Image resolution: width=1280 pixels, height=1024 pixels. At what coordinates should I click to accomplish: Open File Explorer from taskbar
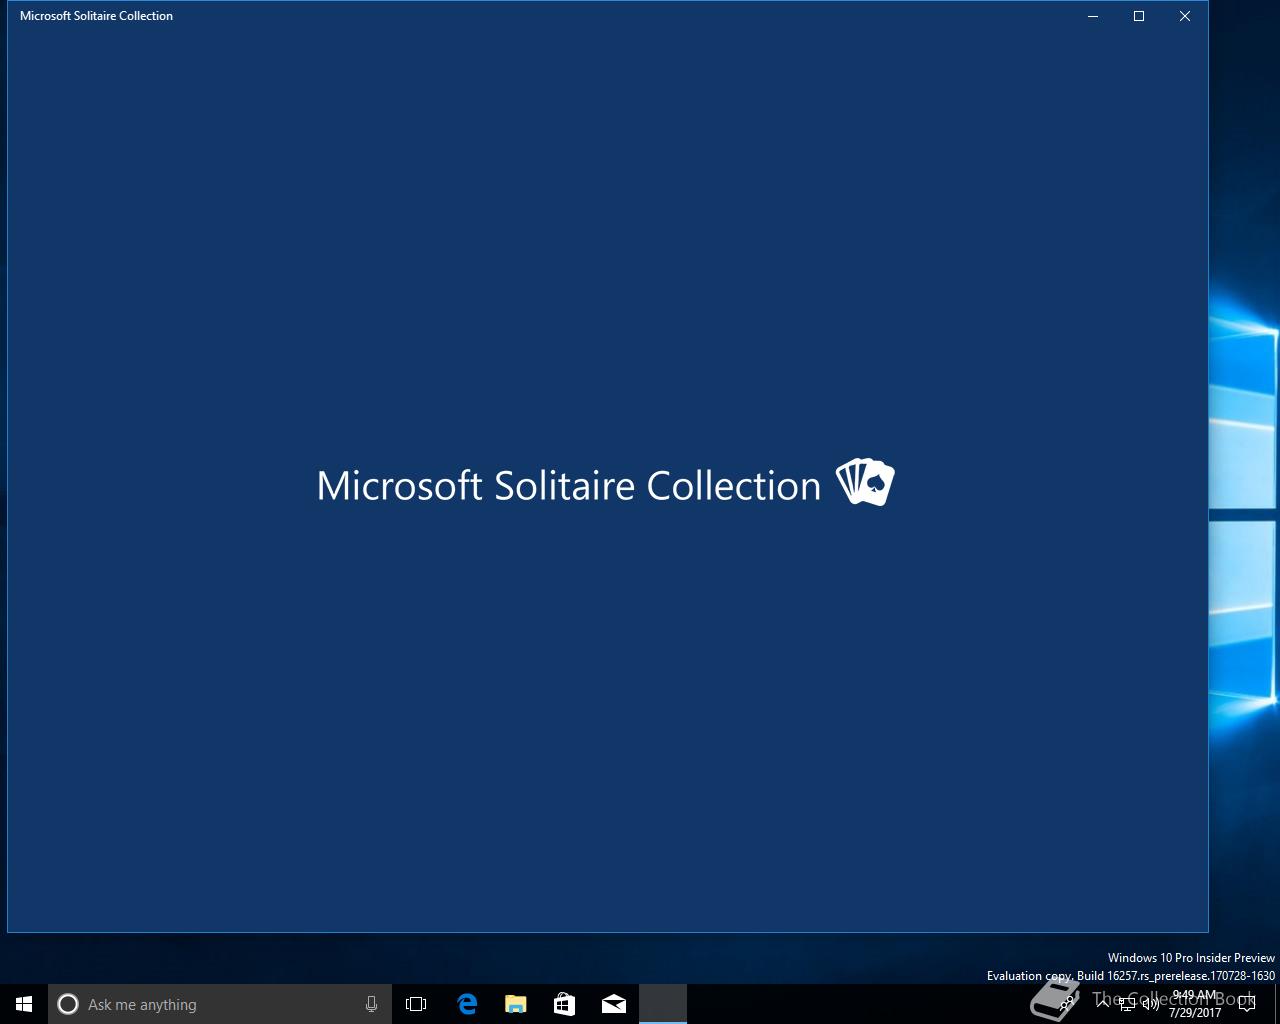pyautogui.click(x=515, y=1004)
